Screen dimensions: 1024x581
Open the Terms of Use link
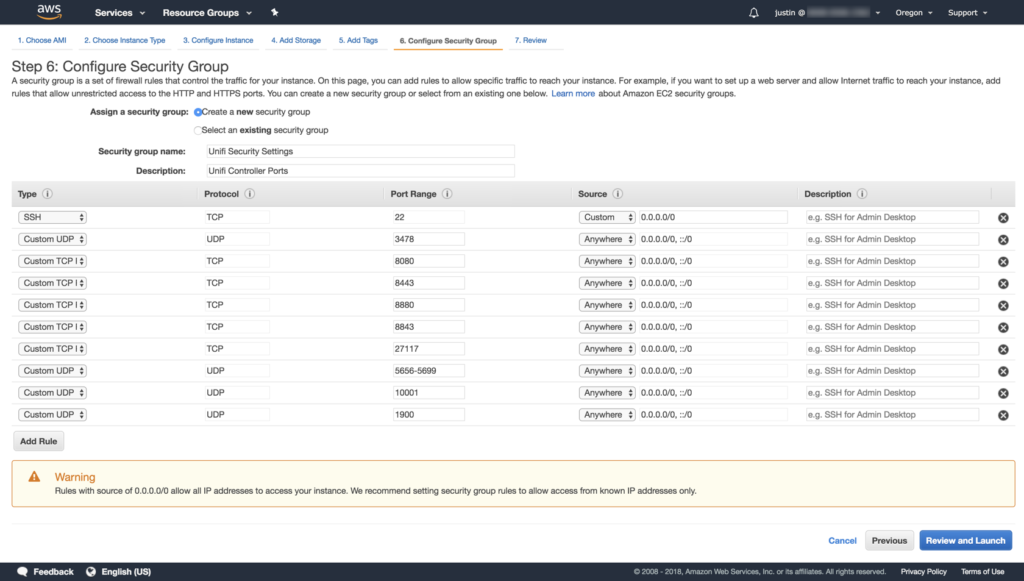(982, 572)
